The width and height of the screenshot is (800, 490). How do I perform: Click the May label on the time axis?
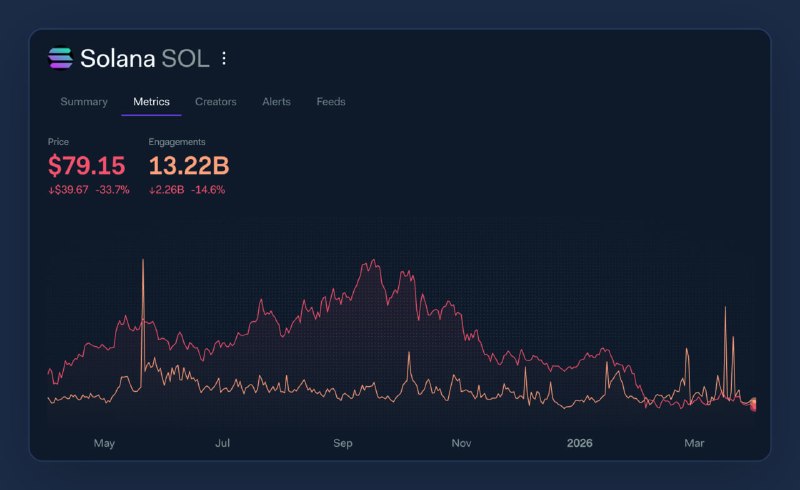click(105, 443)
